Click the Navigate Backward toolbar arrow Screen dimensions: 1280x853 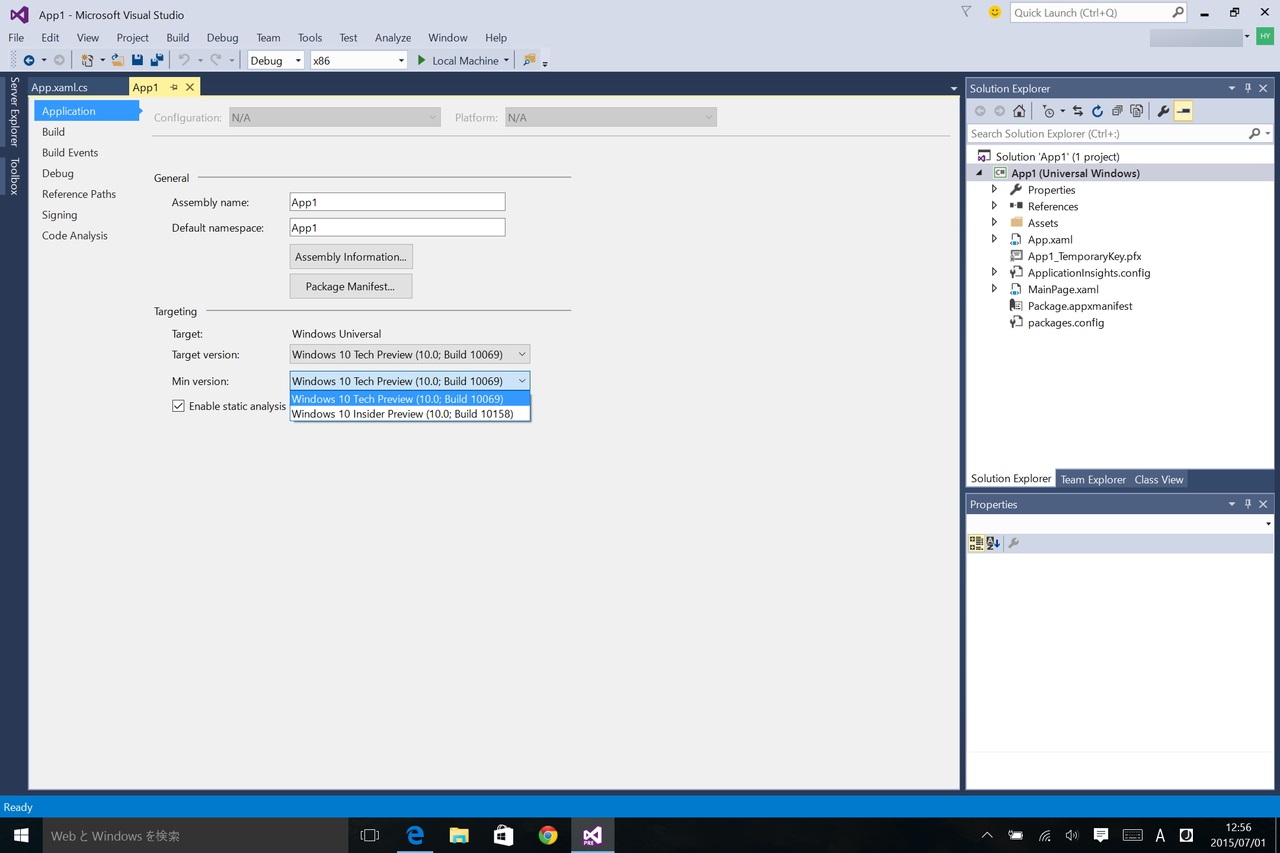(29, 61)
